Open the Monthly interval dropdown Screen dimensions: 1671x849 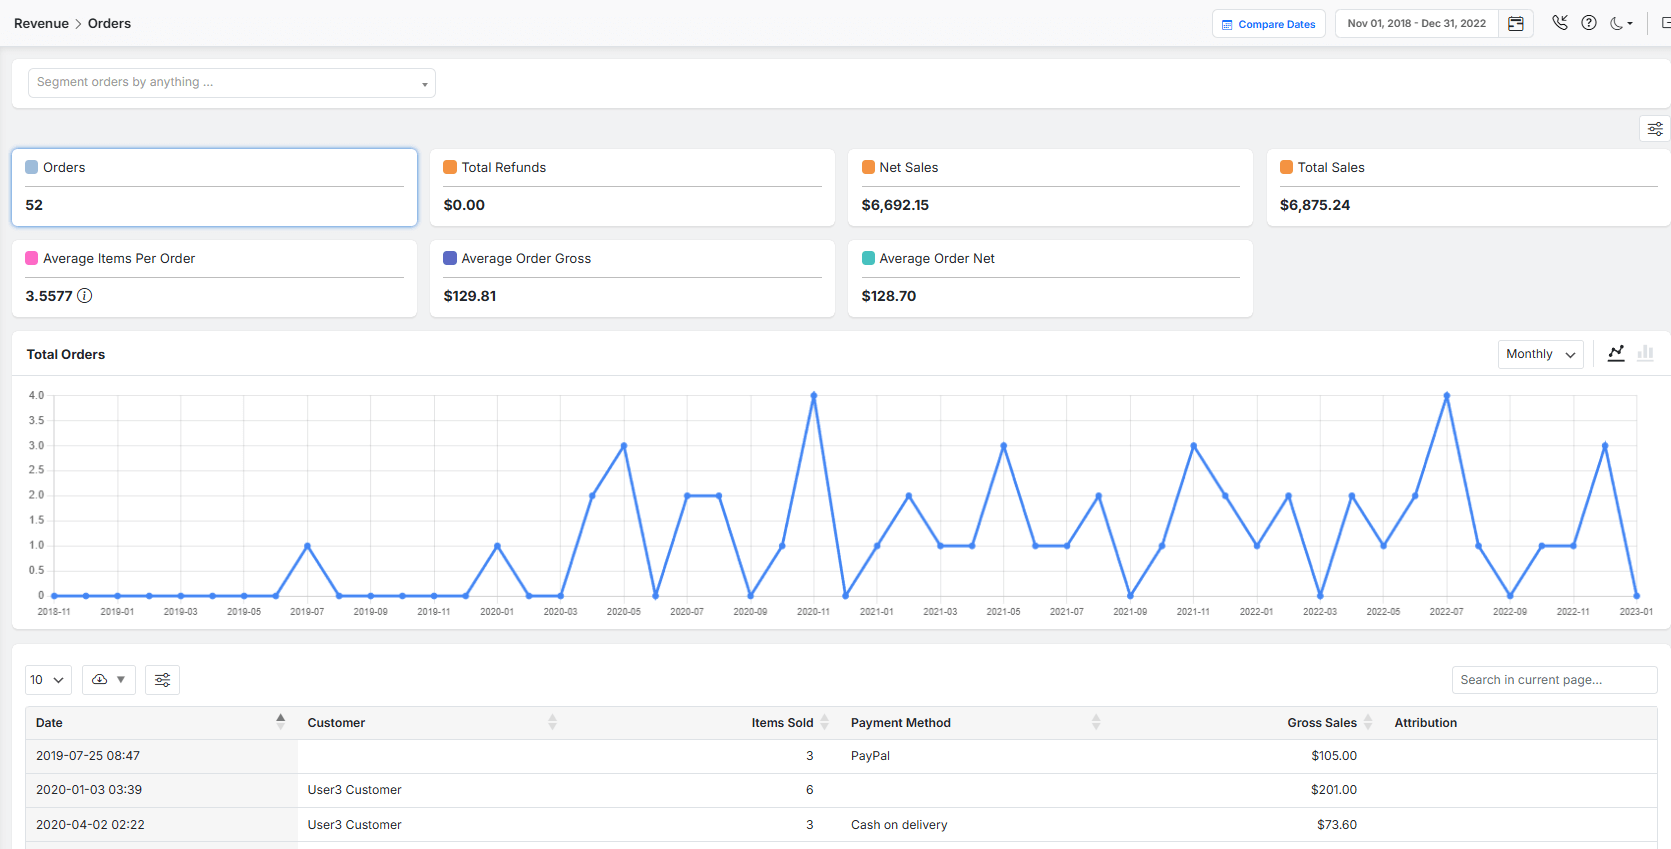[x=1539, y=354]
